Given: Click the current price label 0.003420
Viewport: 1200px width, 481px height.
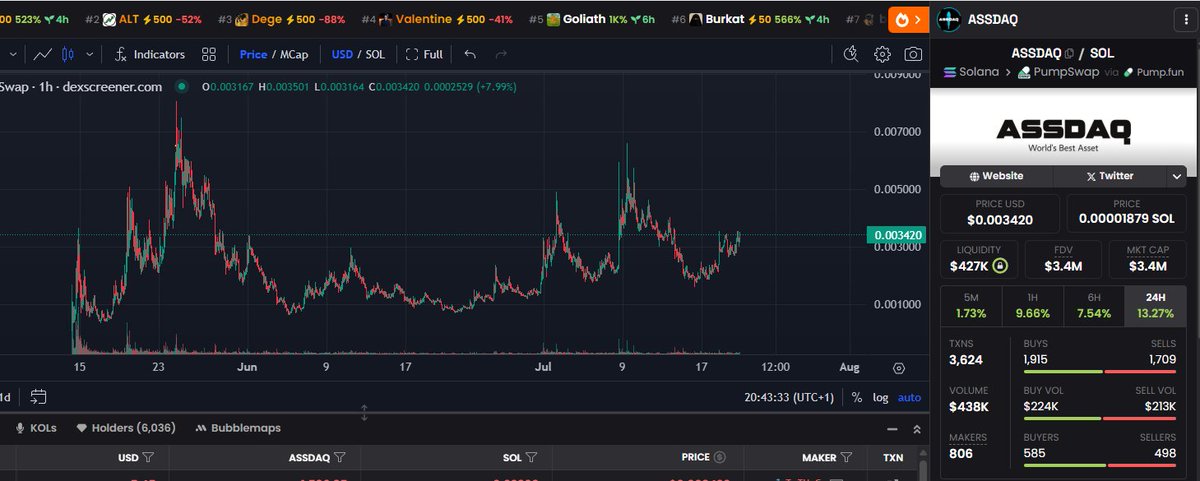Looking at the screenshot, I should point(898,235).
